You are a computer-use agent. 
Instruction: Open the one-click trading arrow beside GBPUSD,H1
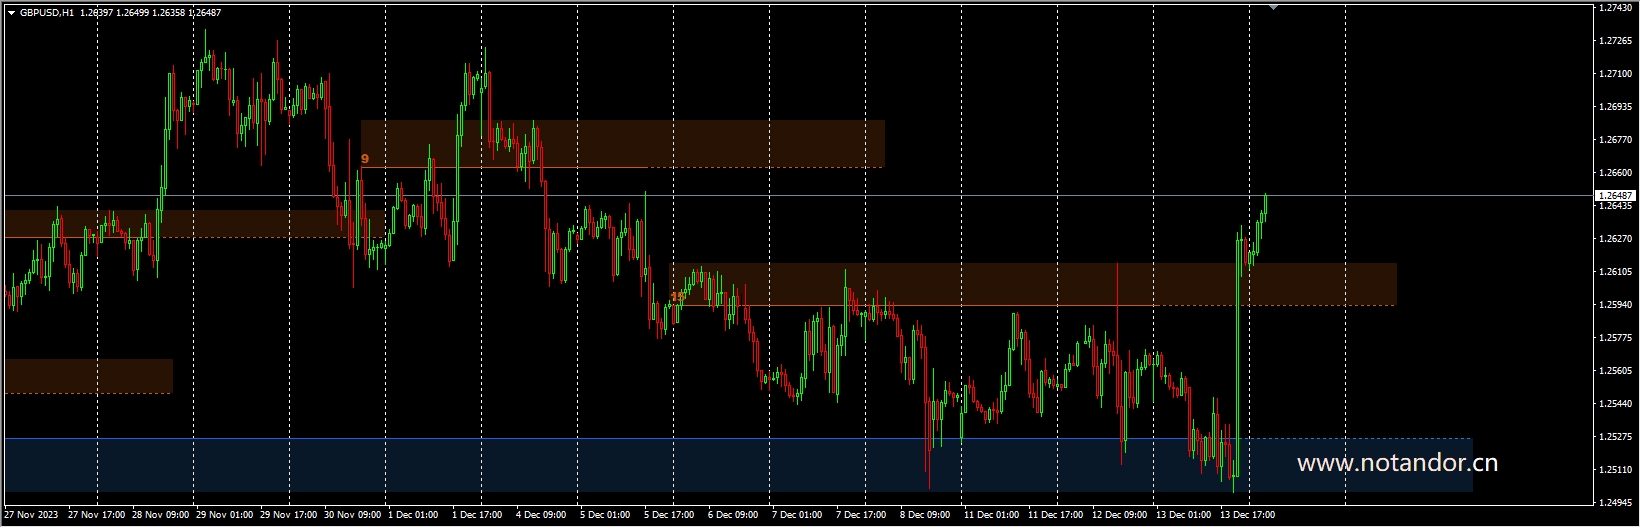tap(11, 12)
